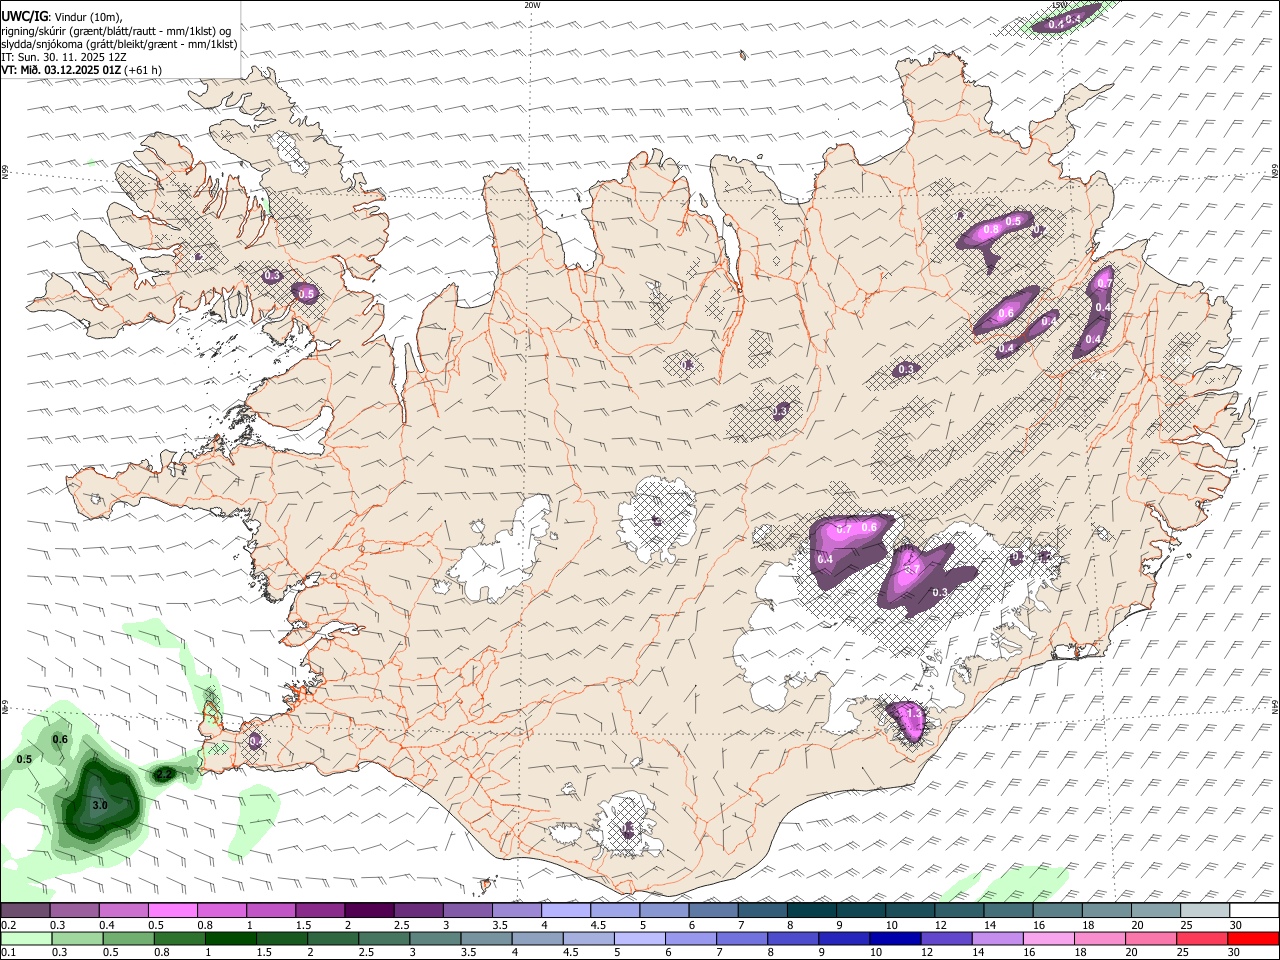Image resolution: width=1280 pixels, height=960 pixels.
Task: Pick the 0.8 mm green rain legend swatch
Action: tap(179, 938)
